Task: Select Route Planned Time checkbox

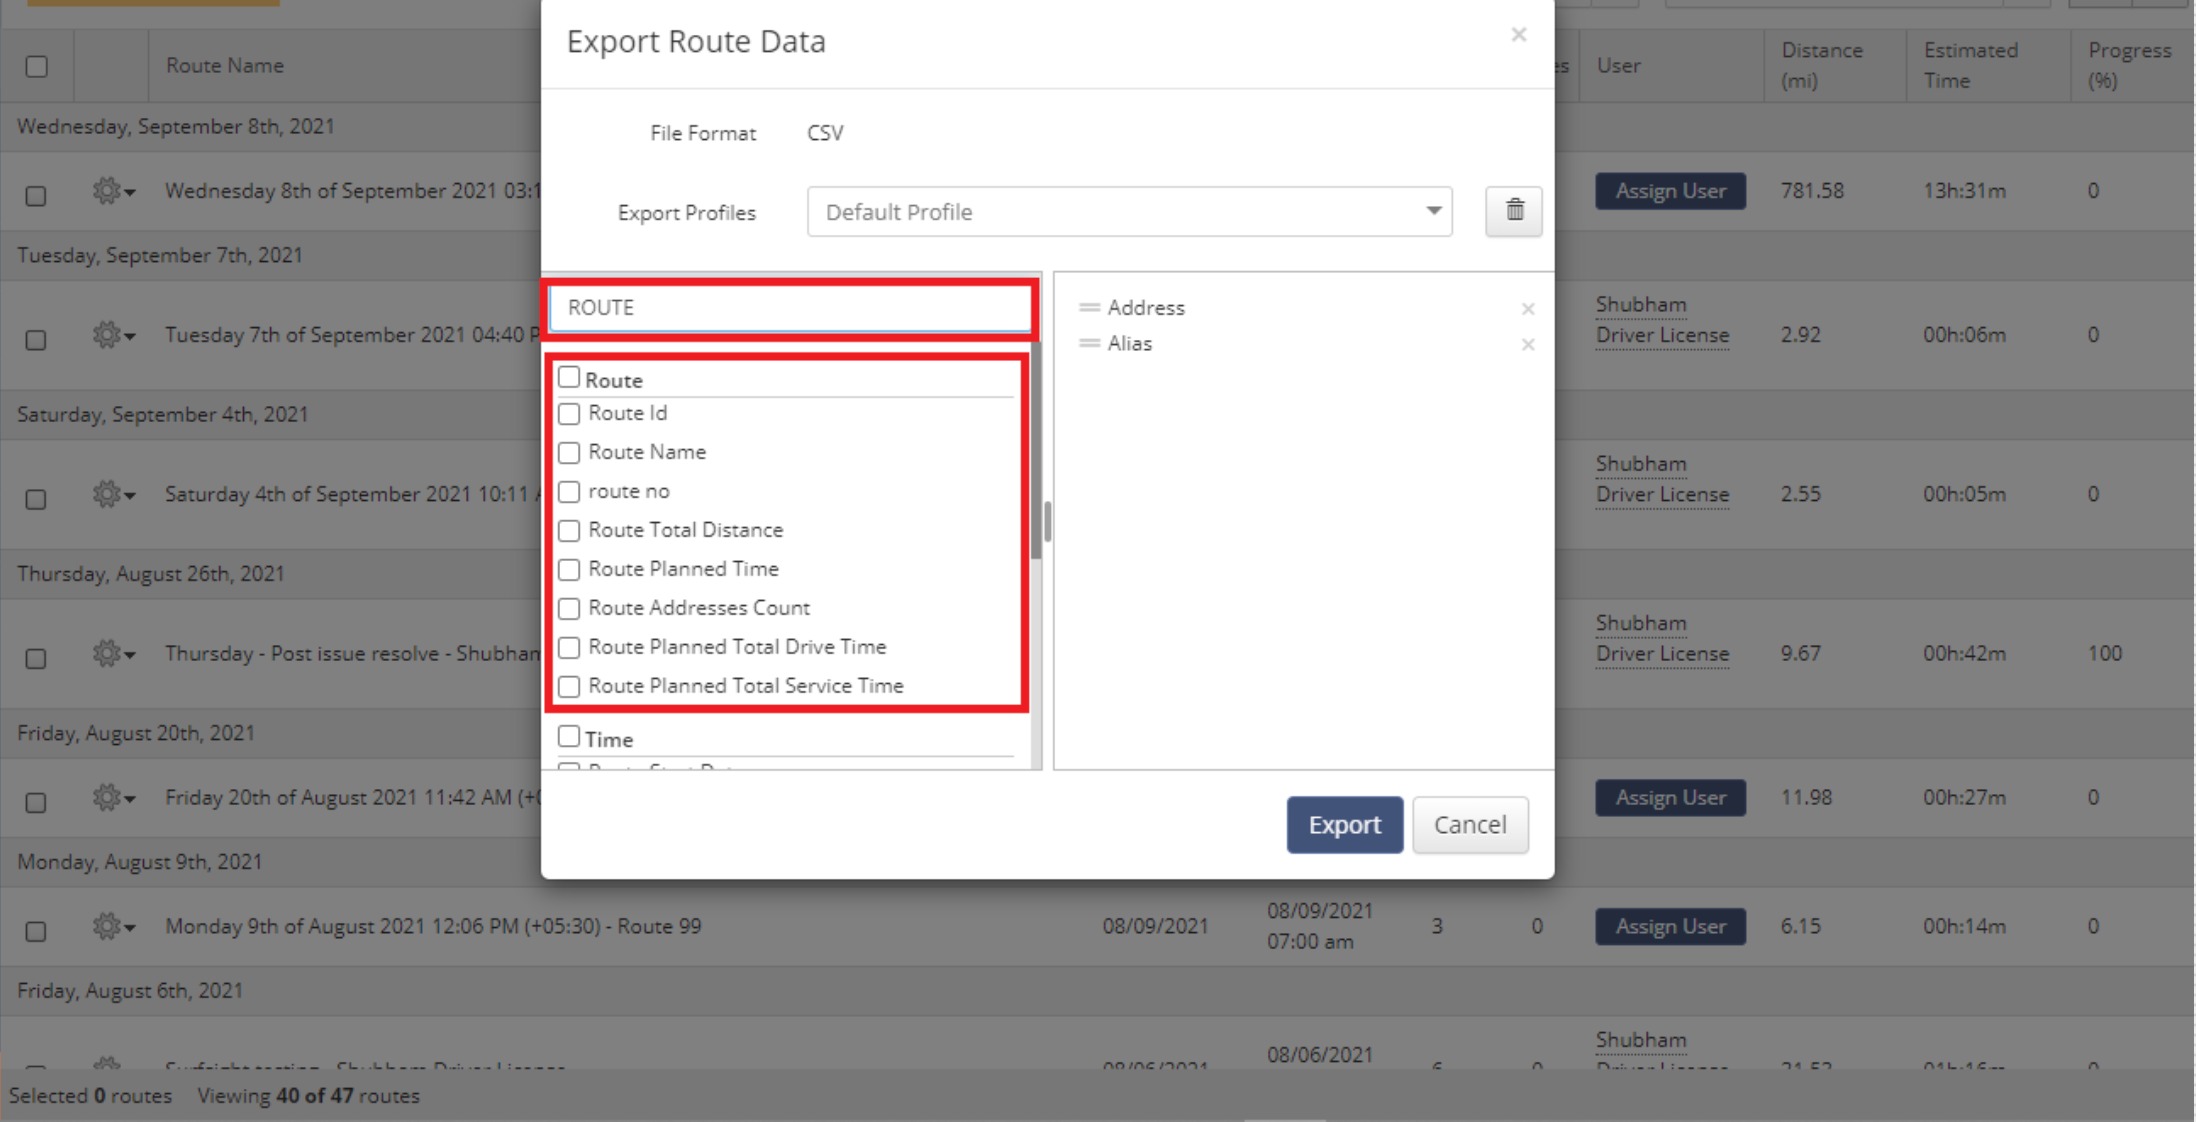Action: click(x=569, y=570)
